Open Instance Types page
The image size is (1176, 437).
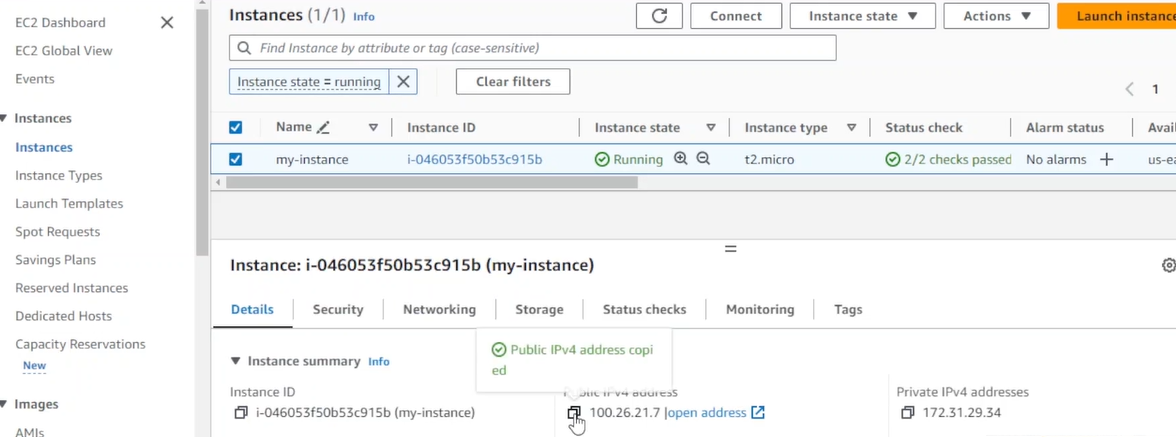58,175
